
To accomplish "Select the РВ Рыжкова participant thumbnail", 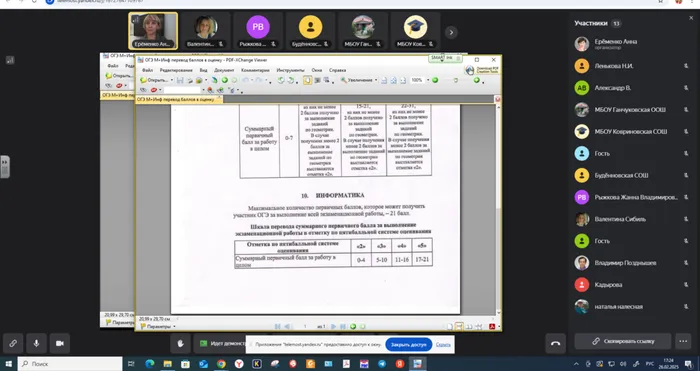I will tap(258, 31).
